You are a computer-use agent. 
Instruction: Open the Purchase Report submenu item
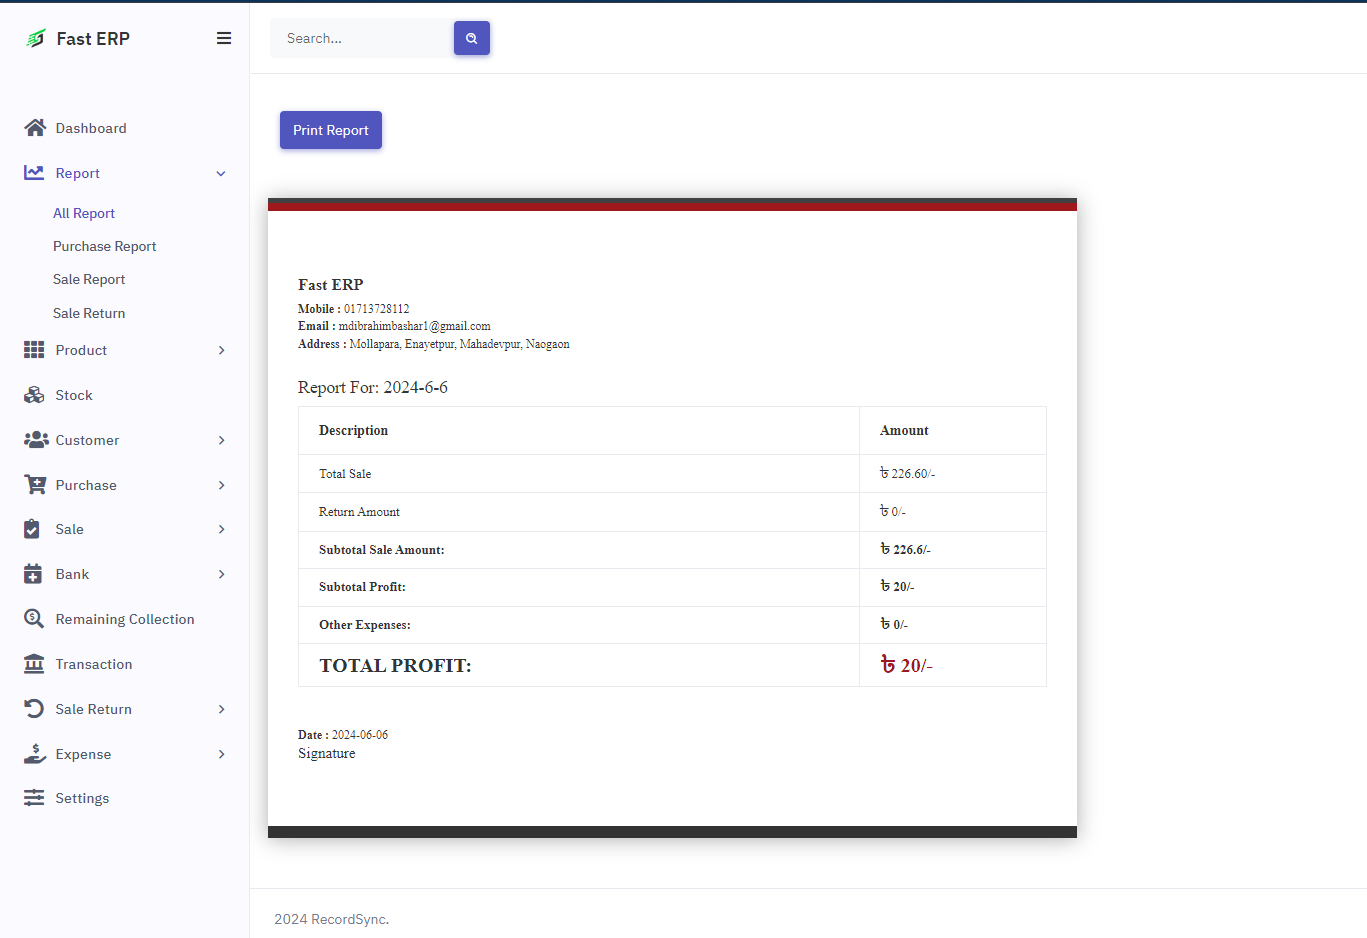click(105, 246)
